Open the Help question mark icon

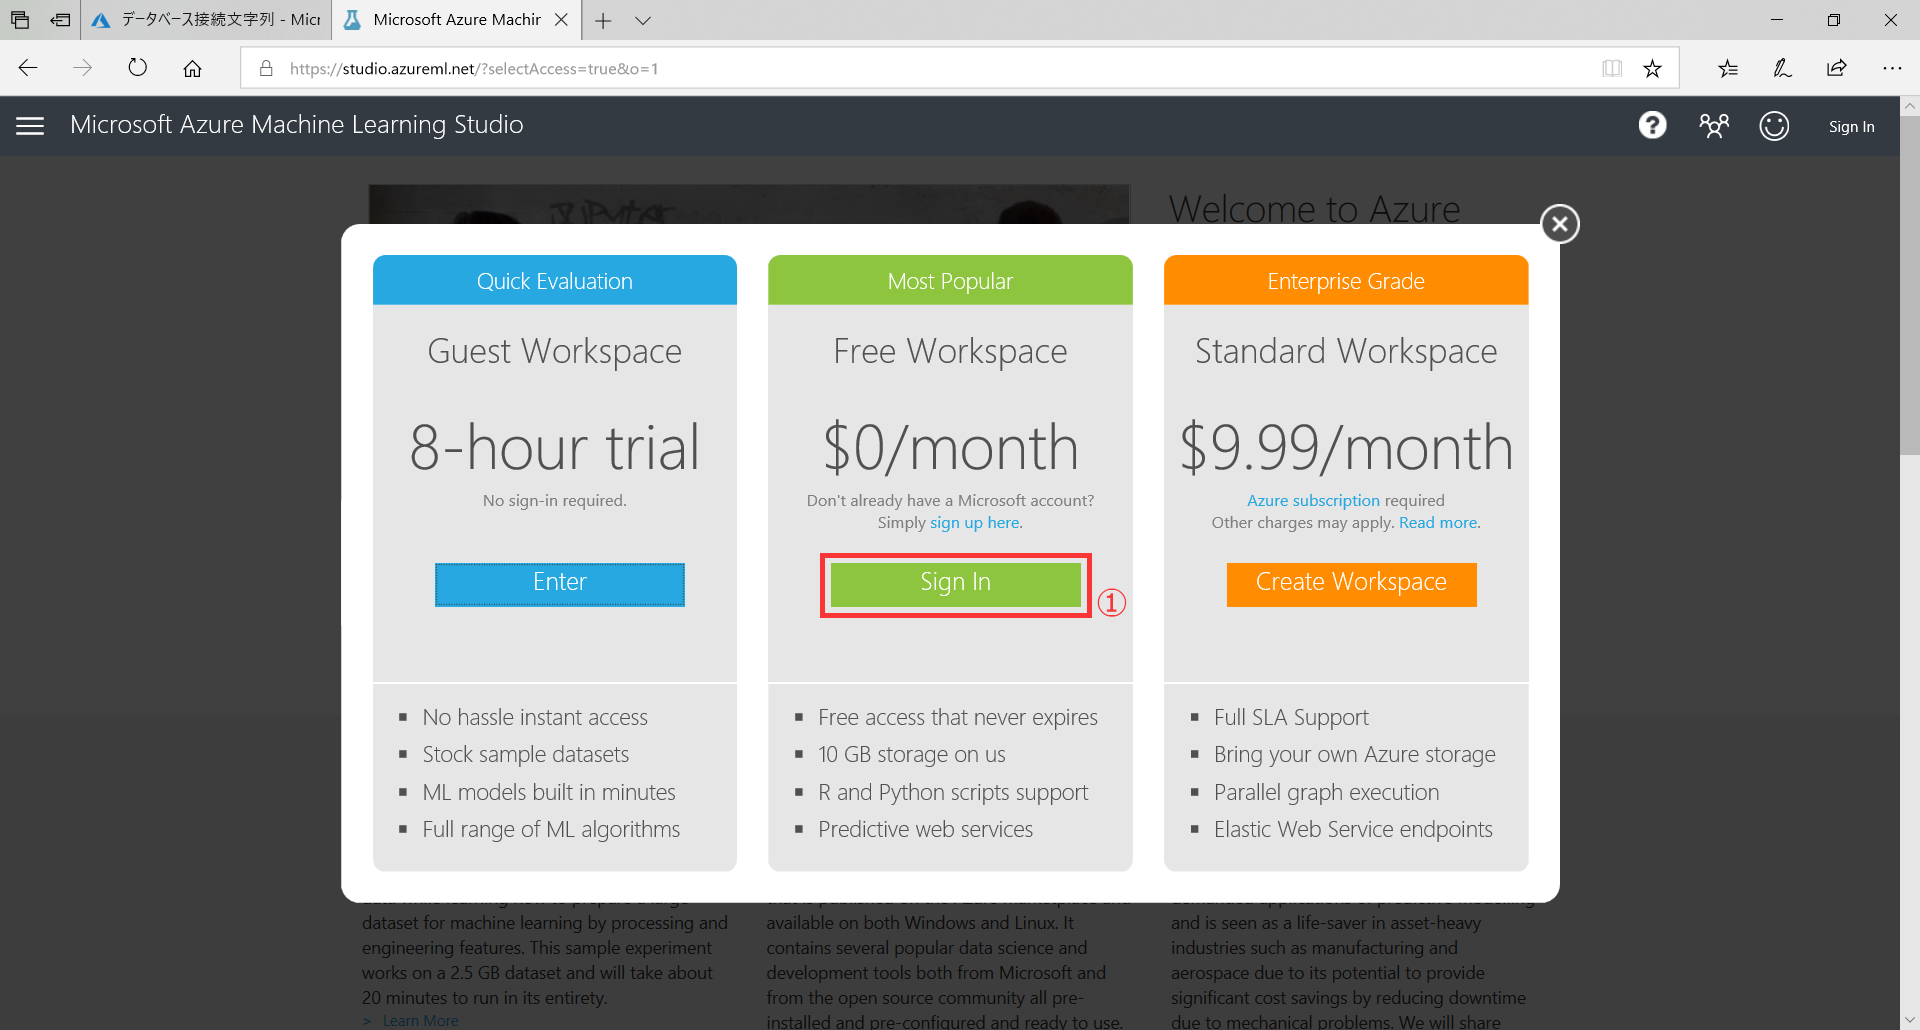(x=1652, y=125)
